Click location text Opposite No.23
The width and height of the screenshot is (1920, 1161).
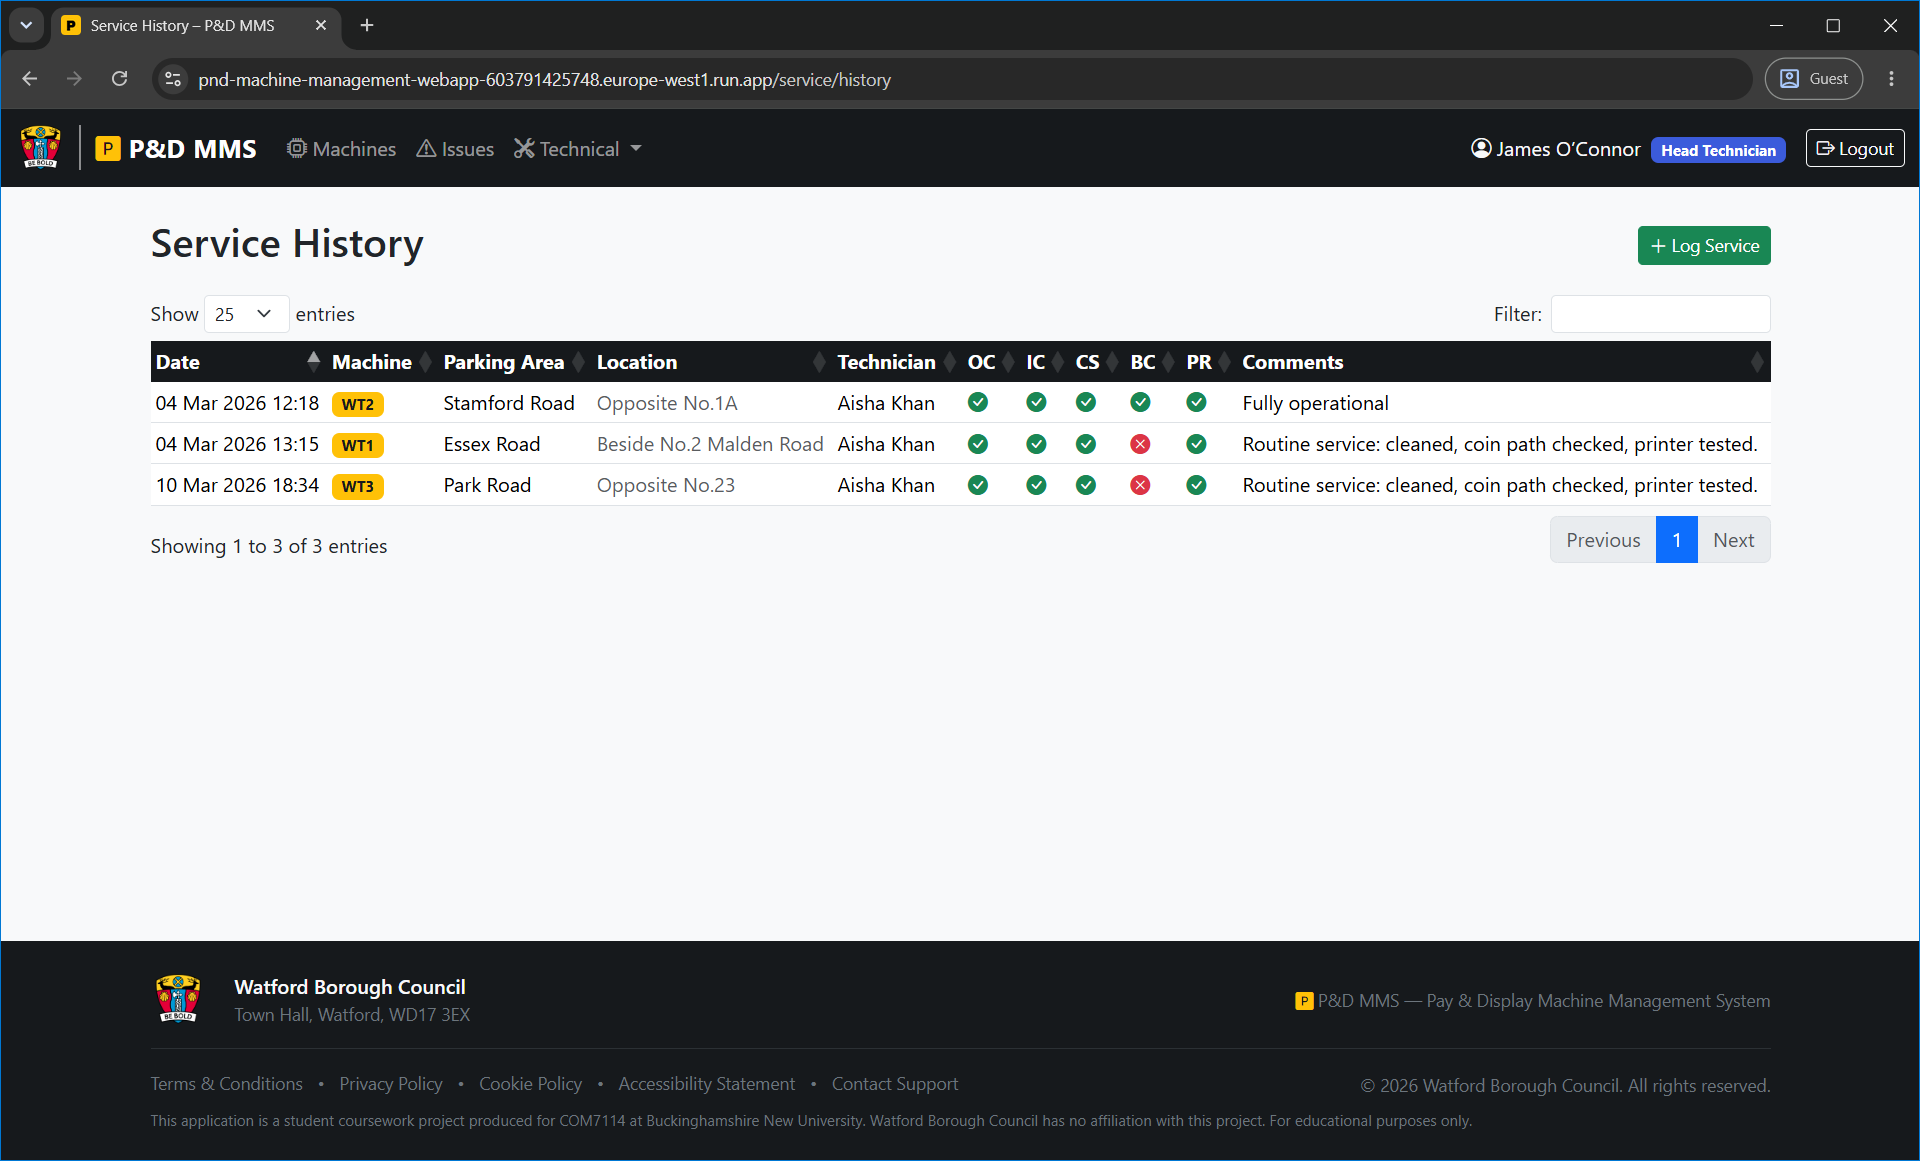[x=666, y=485]
